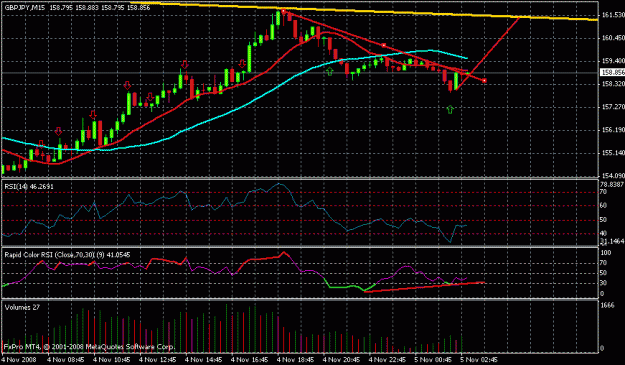Click the FxPro MT4 copyright text
This screenshot has height=365, width=625.
pos(89,347)
